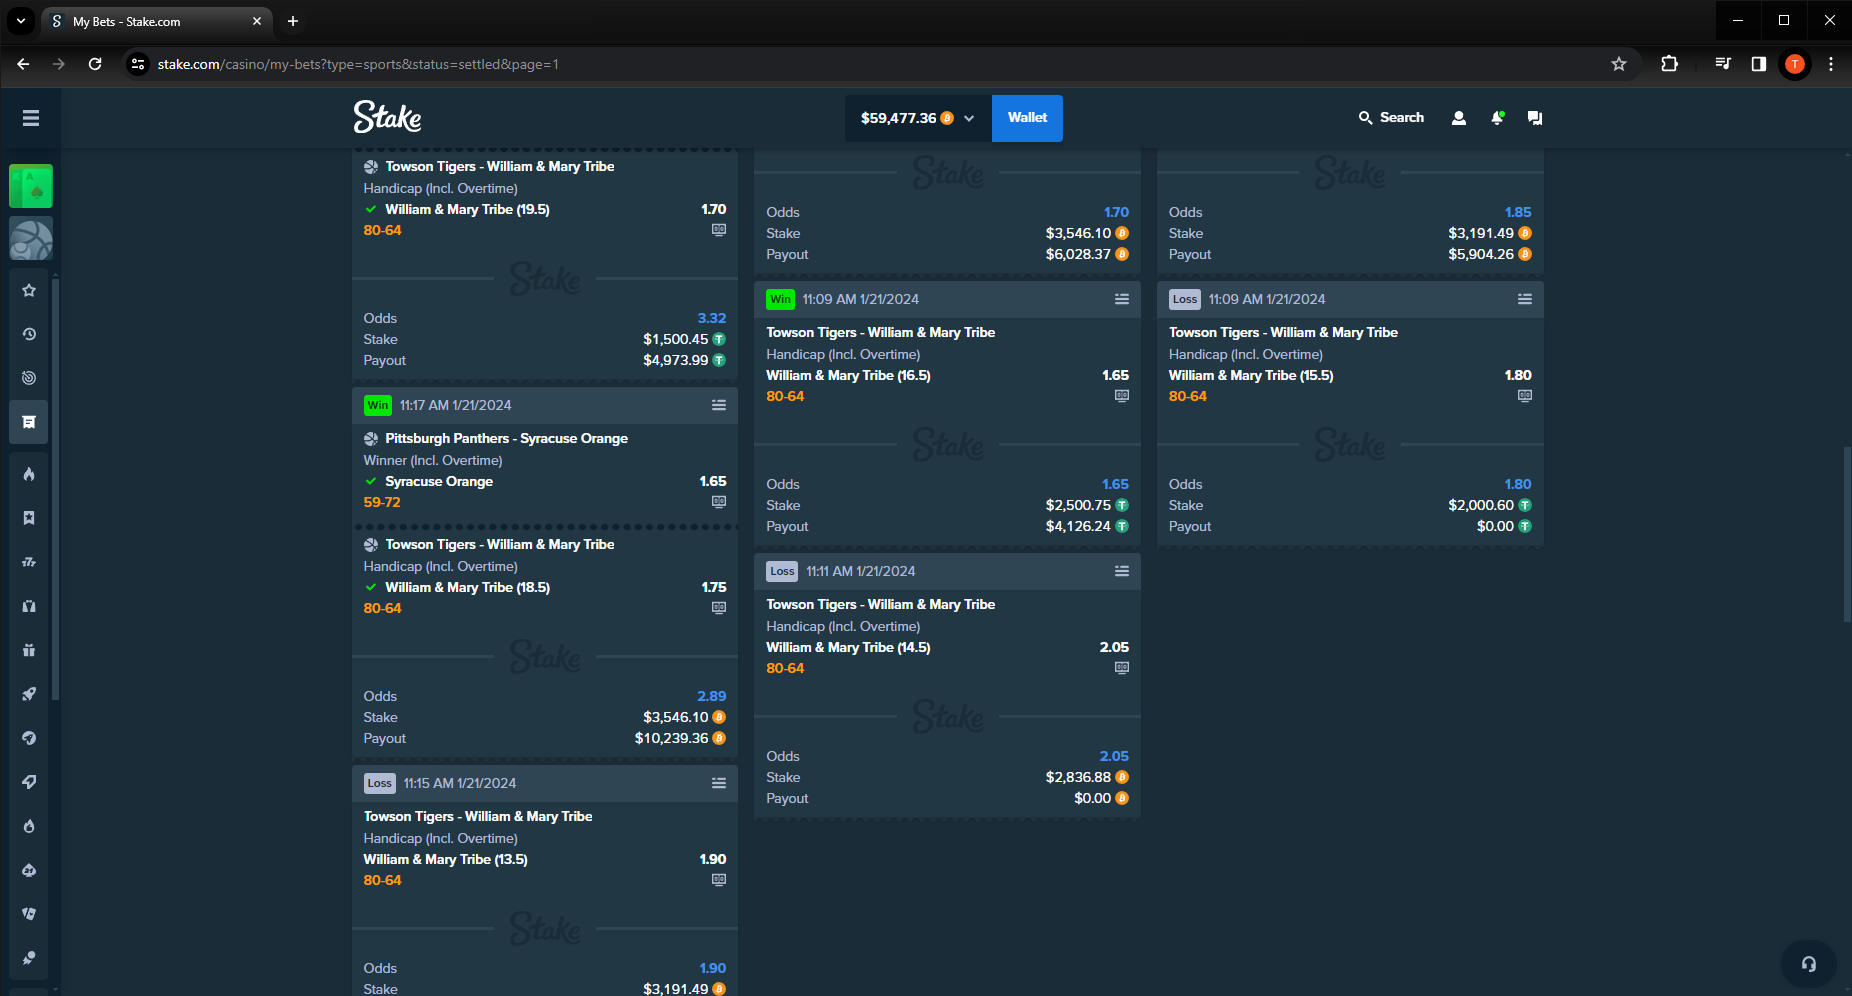This screenshot has height=996, width=1852.
Task: Click the $4,126.24 payout amount
Action: point(1078,526)
